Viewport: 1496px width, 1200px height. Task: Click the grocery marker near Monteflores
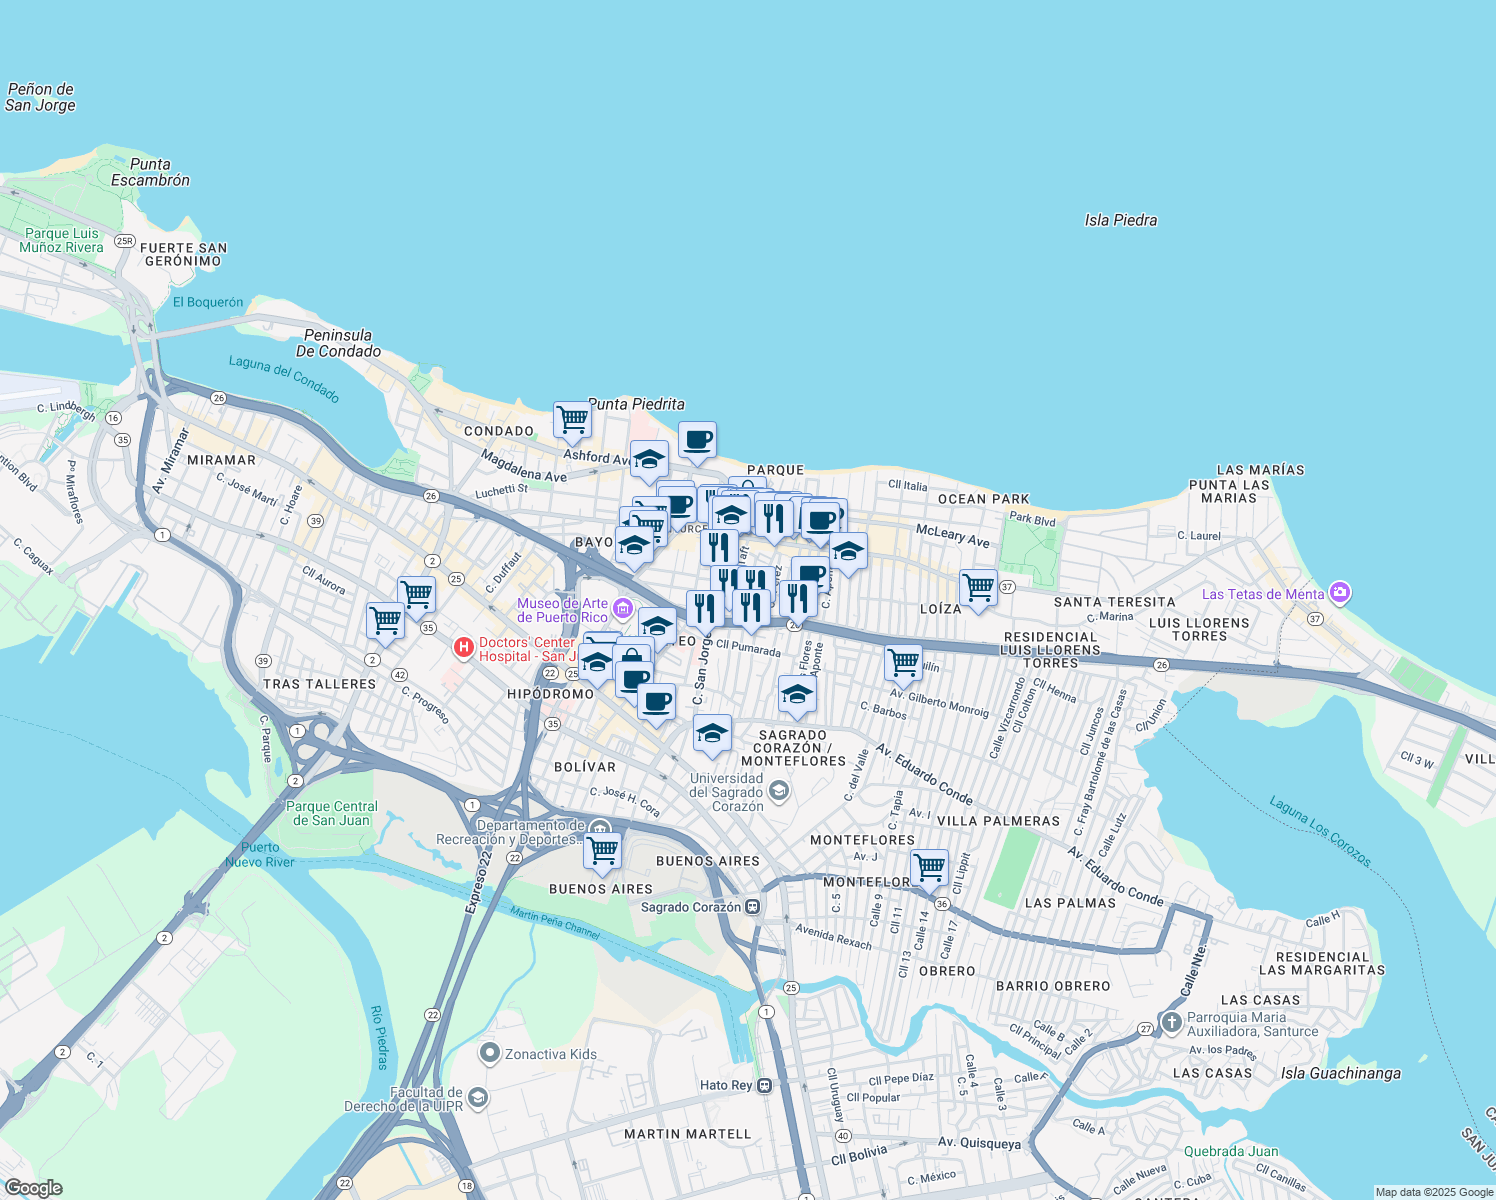pyautogui.click(x=929, y=866)
